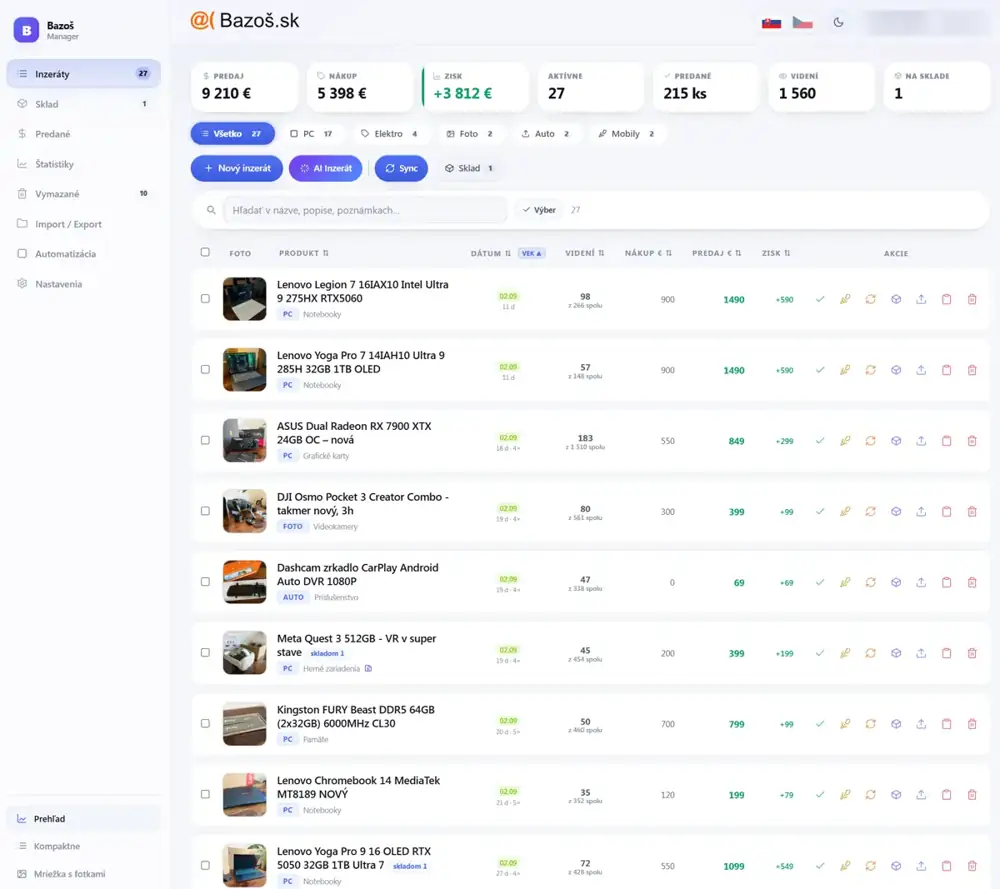
Task: Click the Sklad 1 filter button
Action: click(x=469, y=168)
